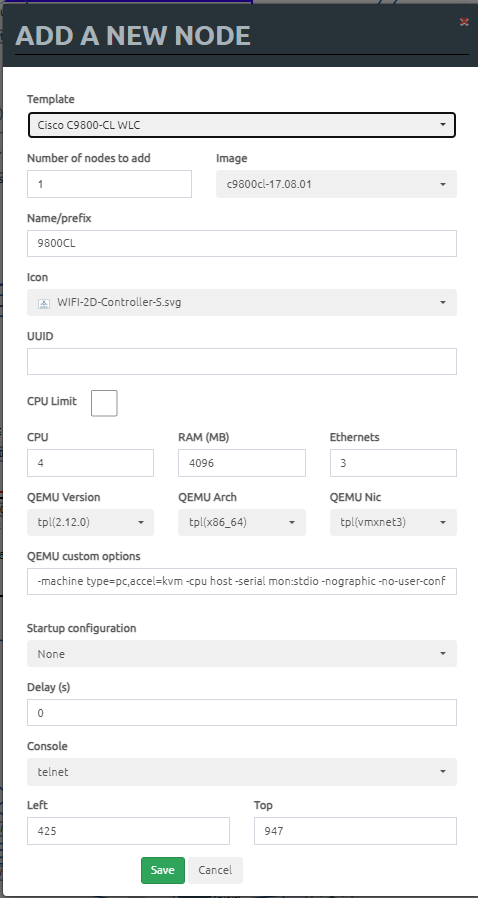Image resolution: width=478 pixels, height=898 pixels.
Task: Click the QEMU custom options label
Action: coord(84,556)
